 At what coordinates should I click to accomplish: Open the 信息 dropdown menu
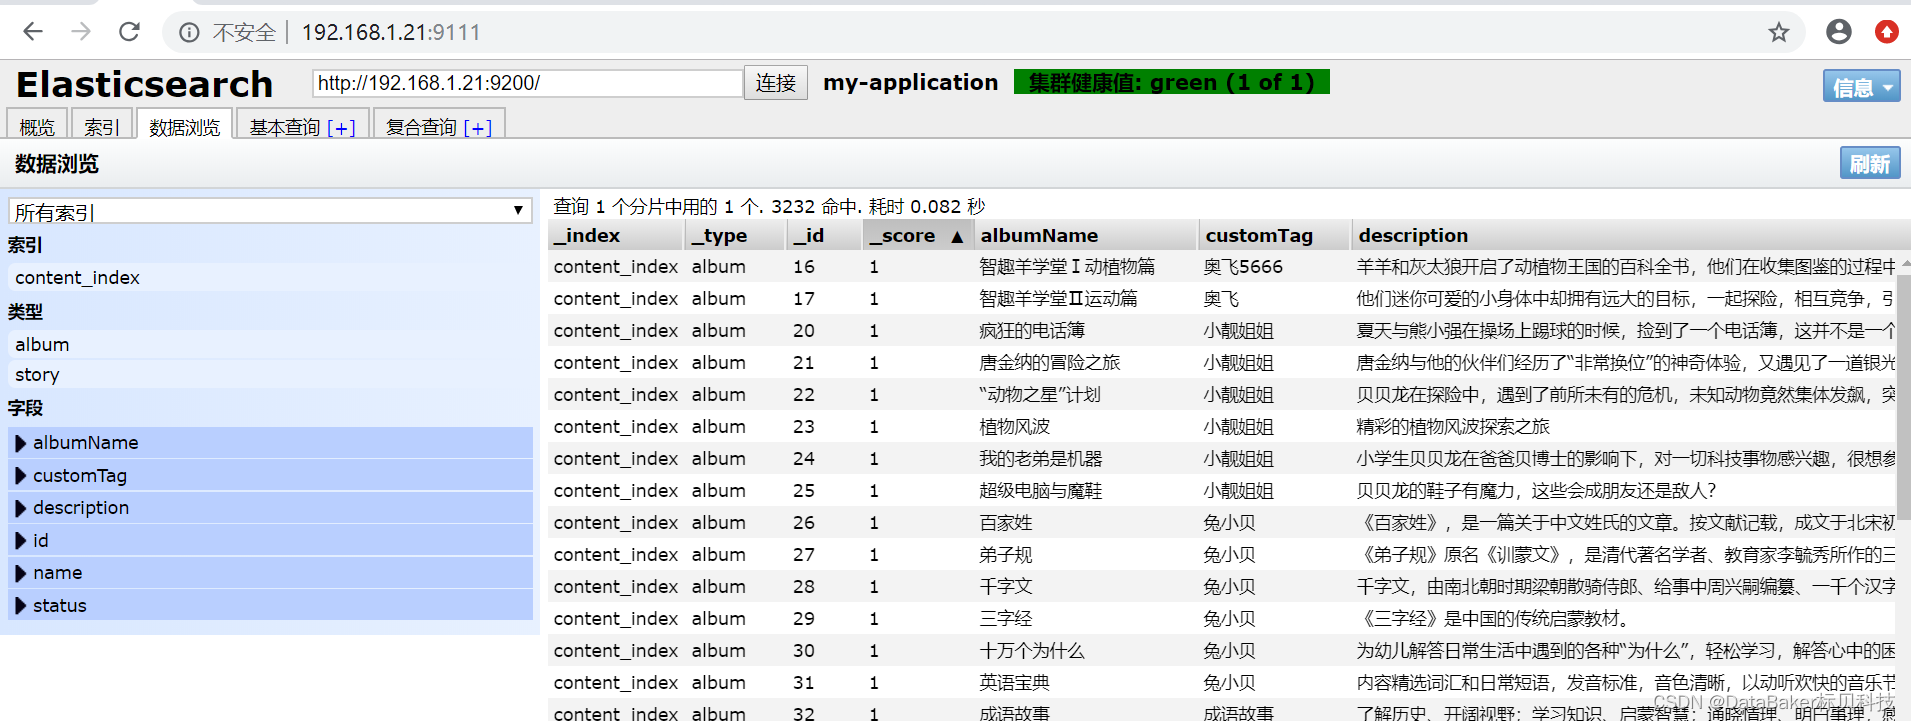click(1861, 87)
